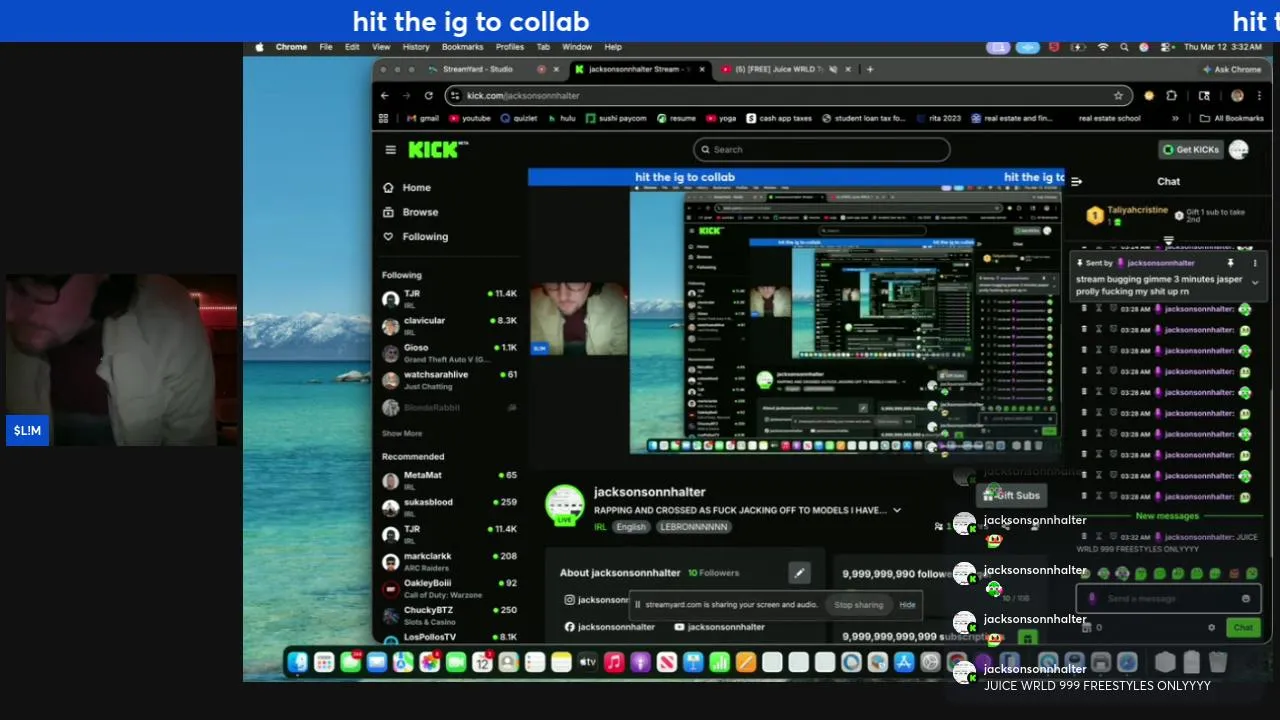Focus the Kick Search field

coord(821,150)
